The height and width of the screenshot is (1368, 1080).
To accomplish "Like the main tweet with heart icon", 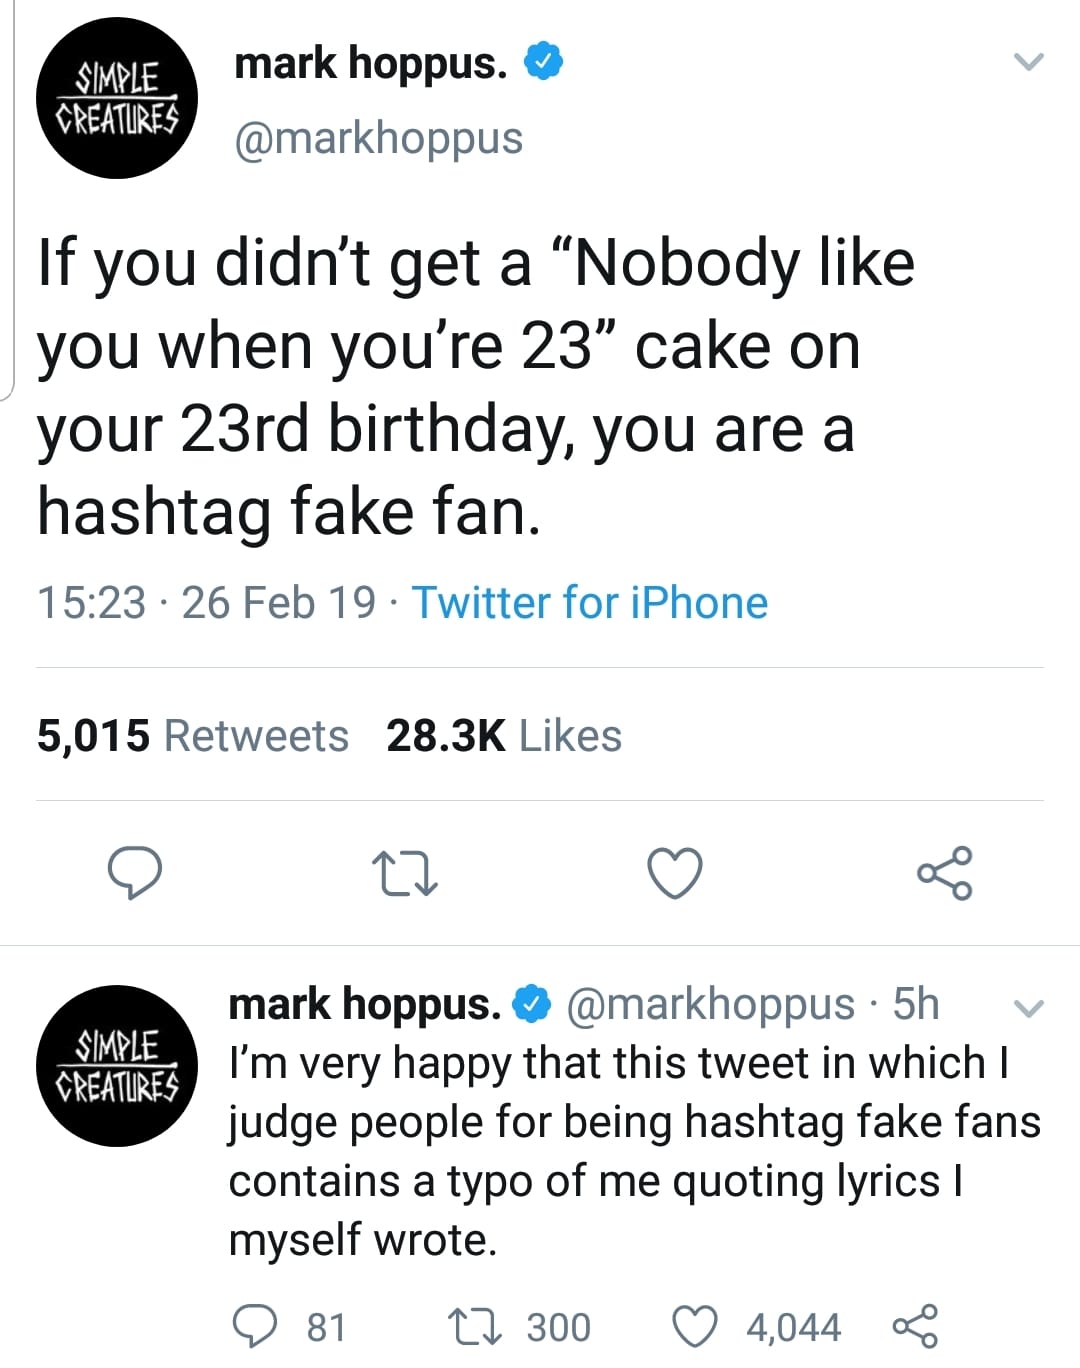I will [675, 873].
